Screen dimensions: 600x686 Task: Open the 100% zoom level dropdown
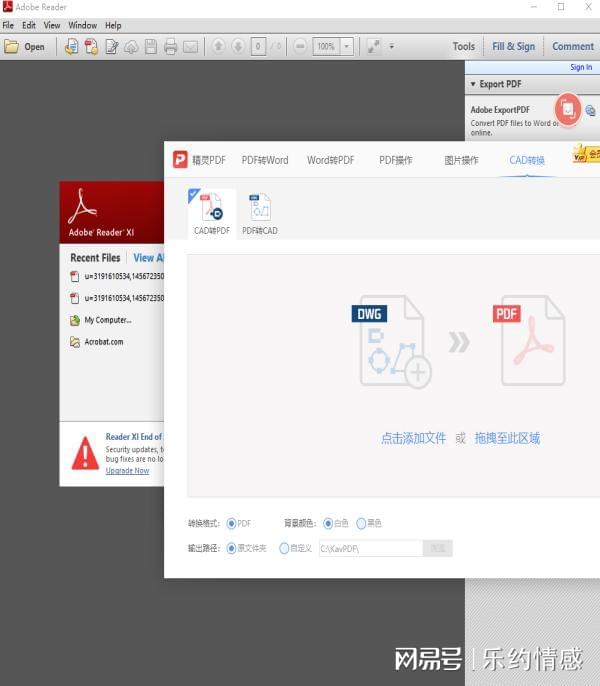point(347,46)
